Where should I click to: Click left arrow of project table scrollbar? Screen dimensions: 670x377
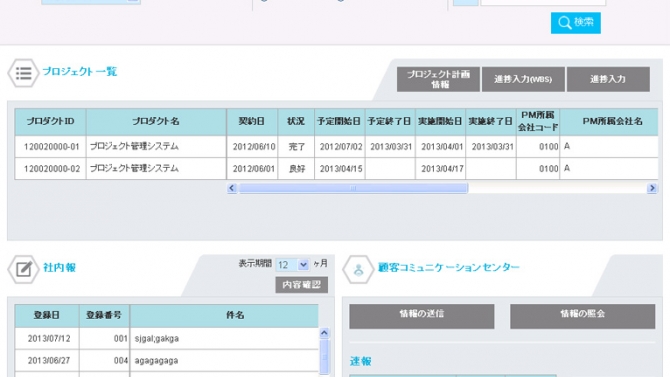coord(232,188)
